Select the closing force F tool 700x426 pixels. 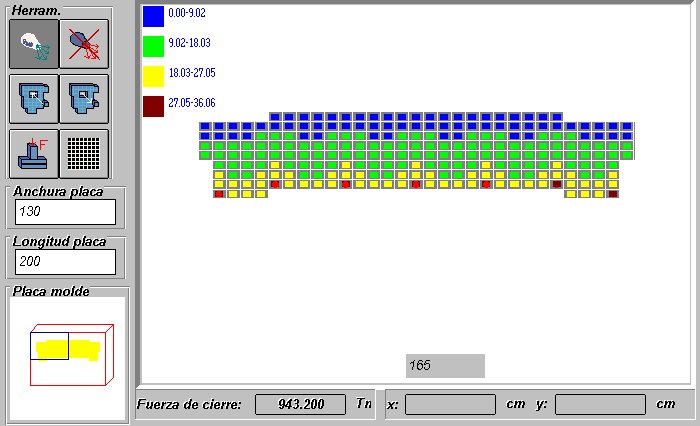34,153
